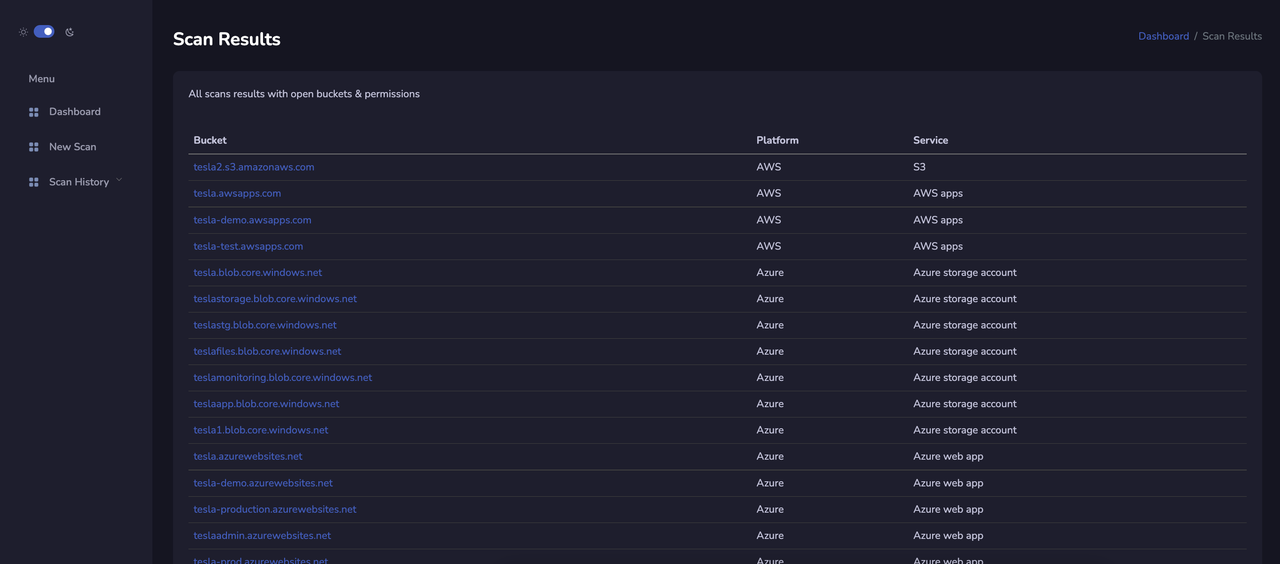
Task: Open tesla1.blob.core.windows.net link
Action: [x=261, y=430]
